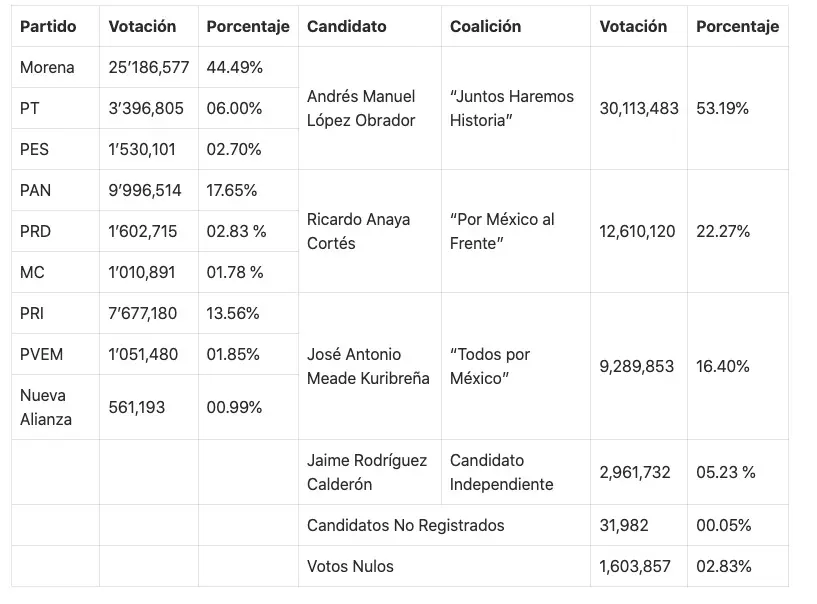Select the PAN vote count 9'996,514
Viewport: 817px width, 604px height.
pyautogui.click(x=145, y=190)
